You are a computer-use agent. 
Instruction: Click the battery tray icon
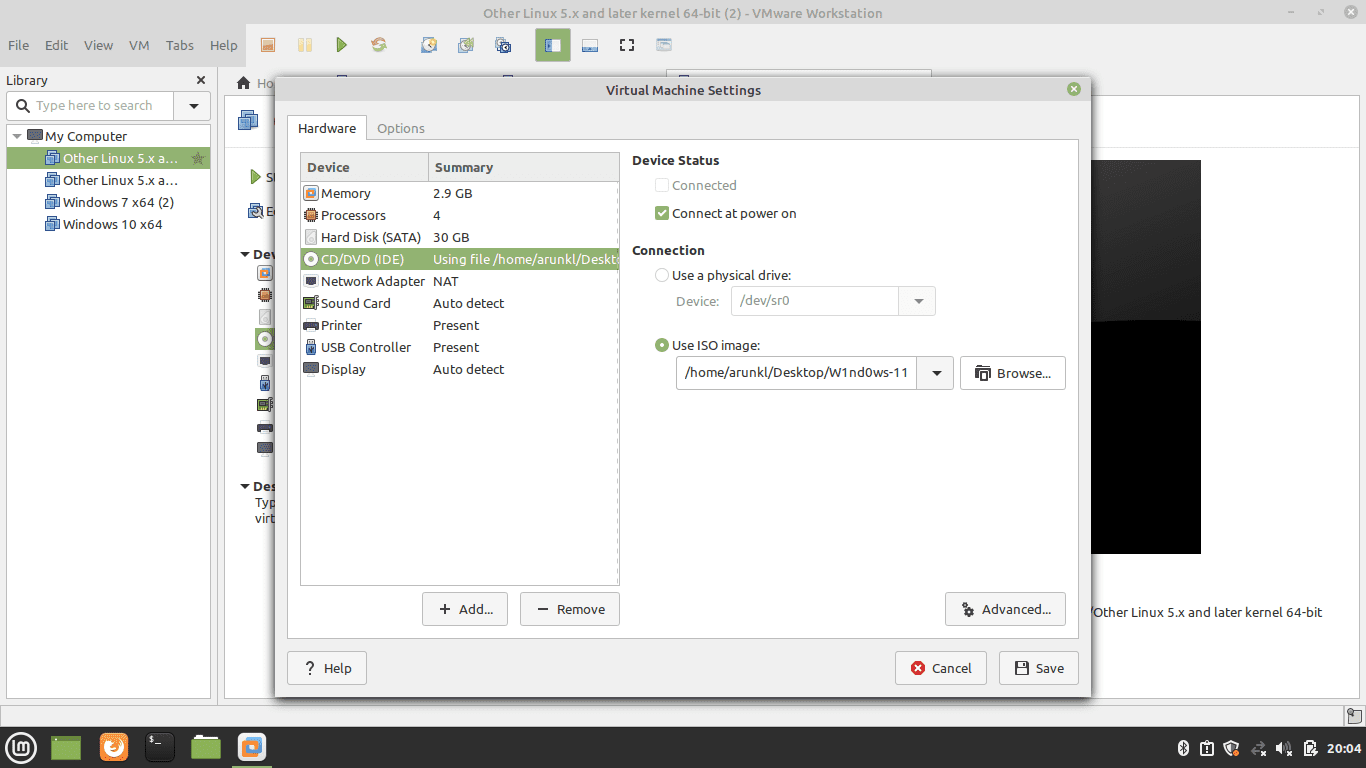(1311, 748)
